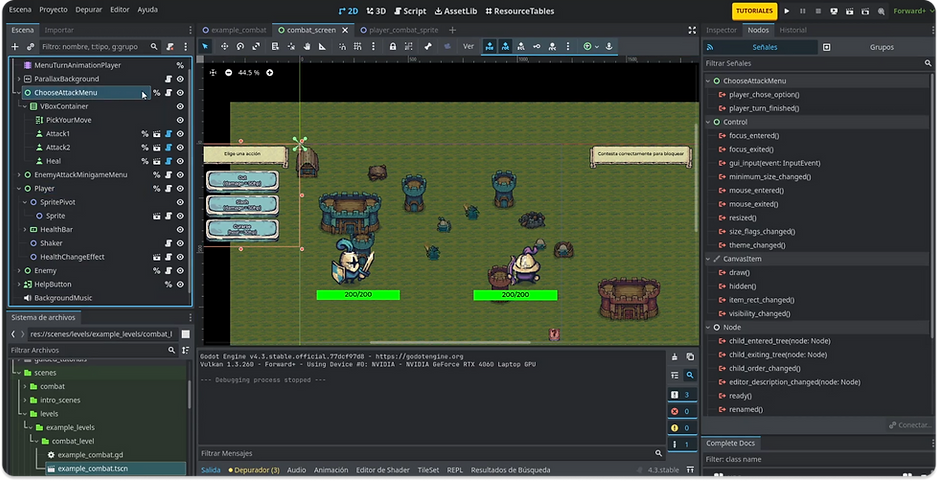Screen dimensions: 938x481
Task: Activate the Rotate Mode tool
Action: pos(240,47)
